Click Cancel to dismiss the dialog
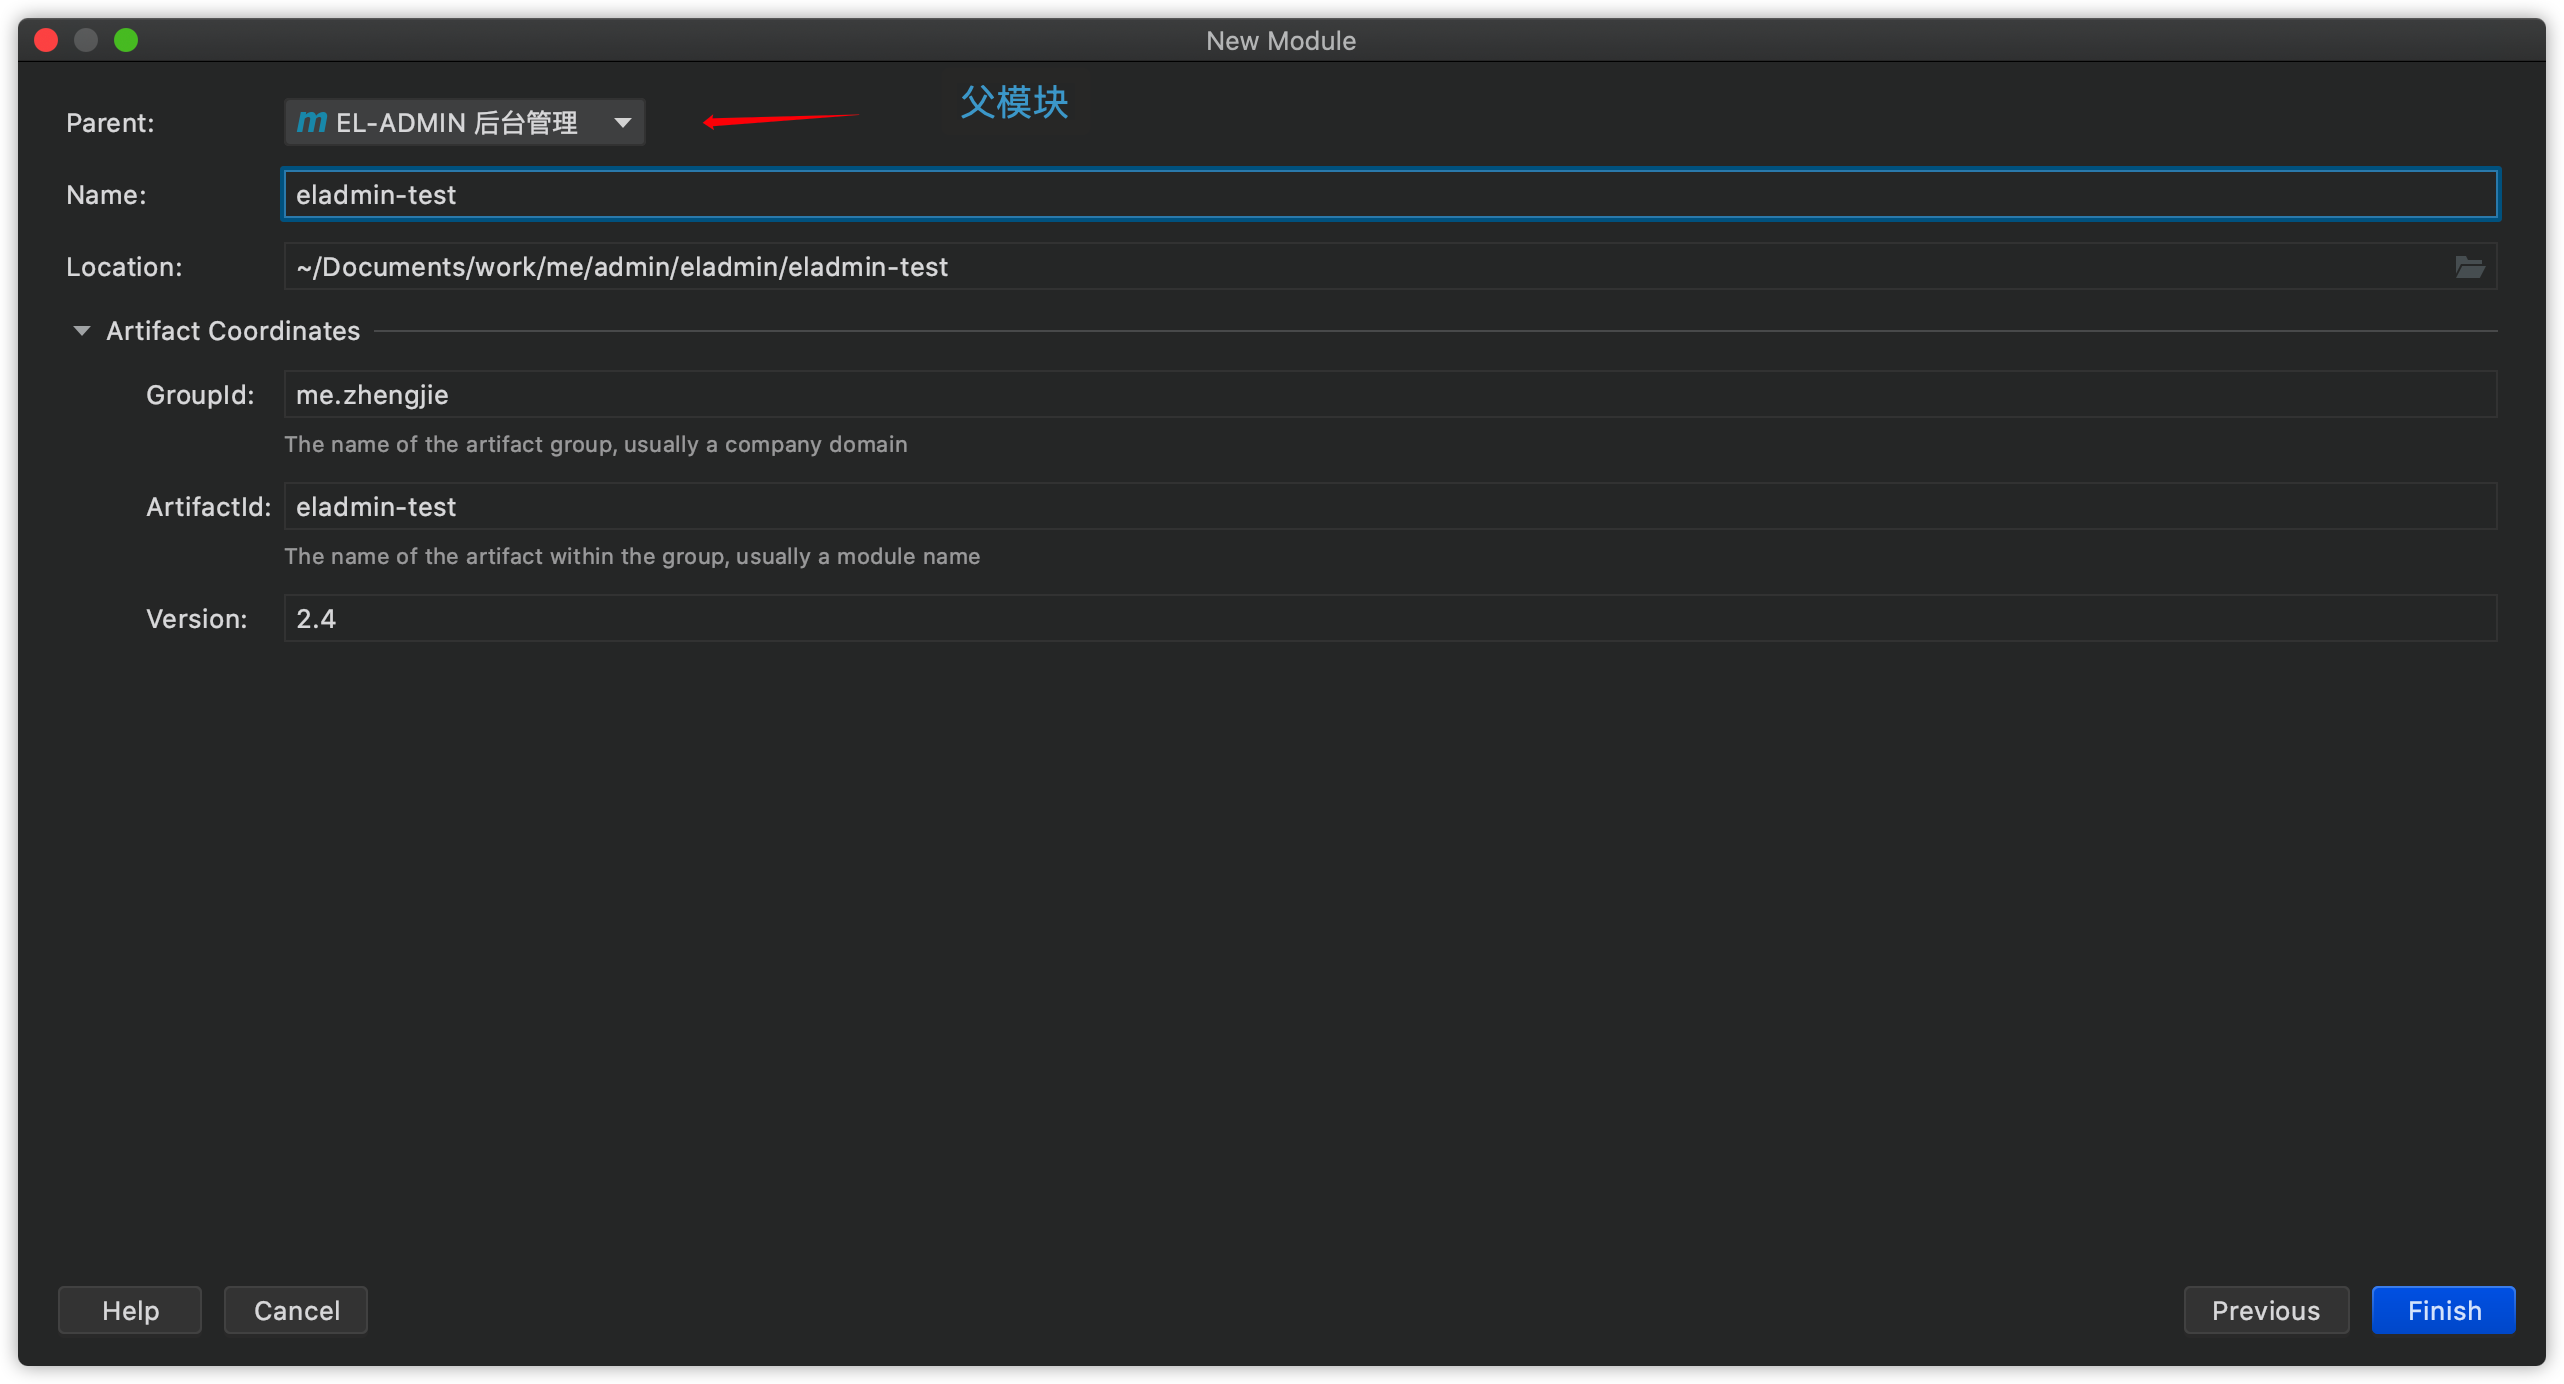2564x1384 pixels. tap(298, 1311)
